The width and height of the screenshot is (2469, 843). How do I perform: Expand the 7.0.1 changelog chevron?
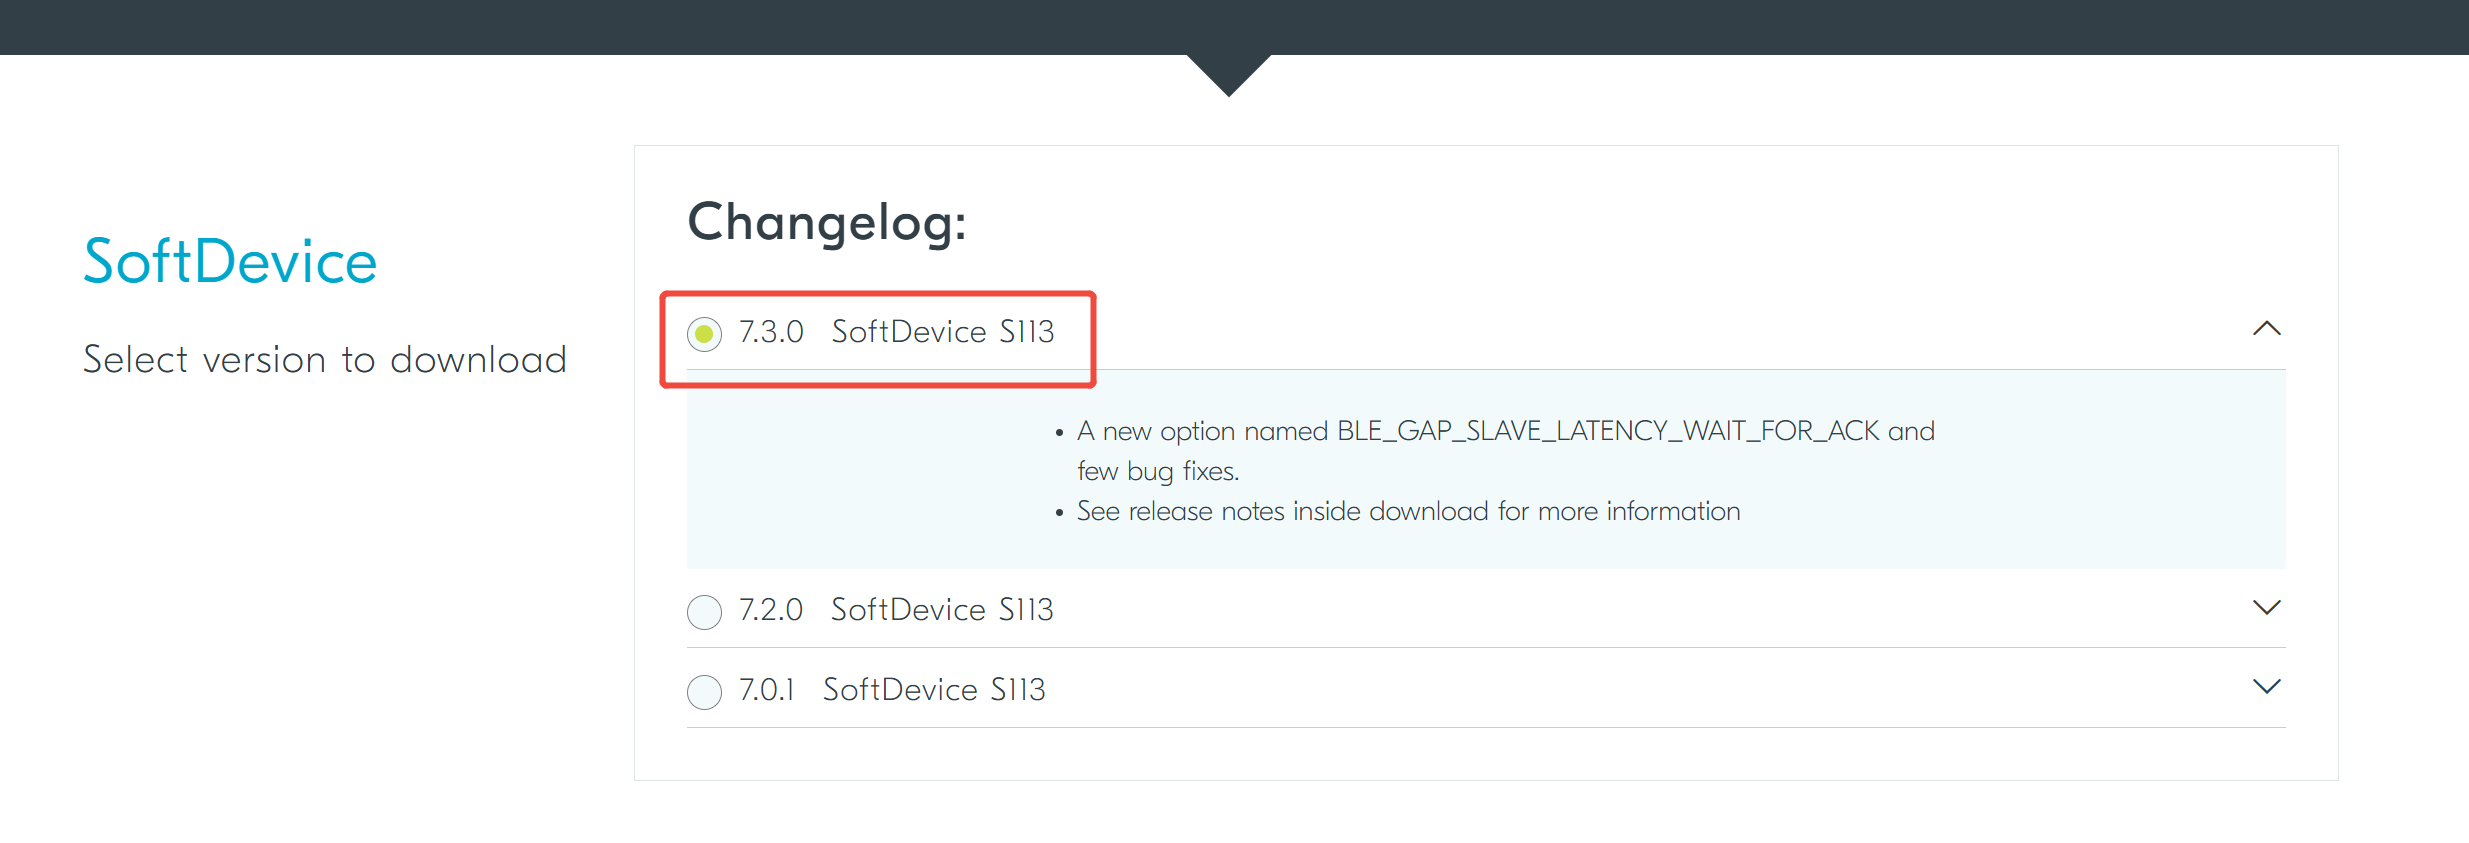point(2266,686)
